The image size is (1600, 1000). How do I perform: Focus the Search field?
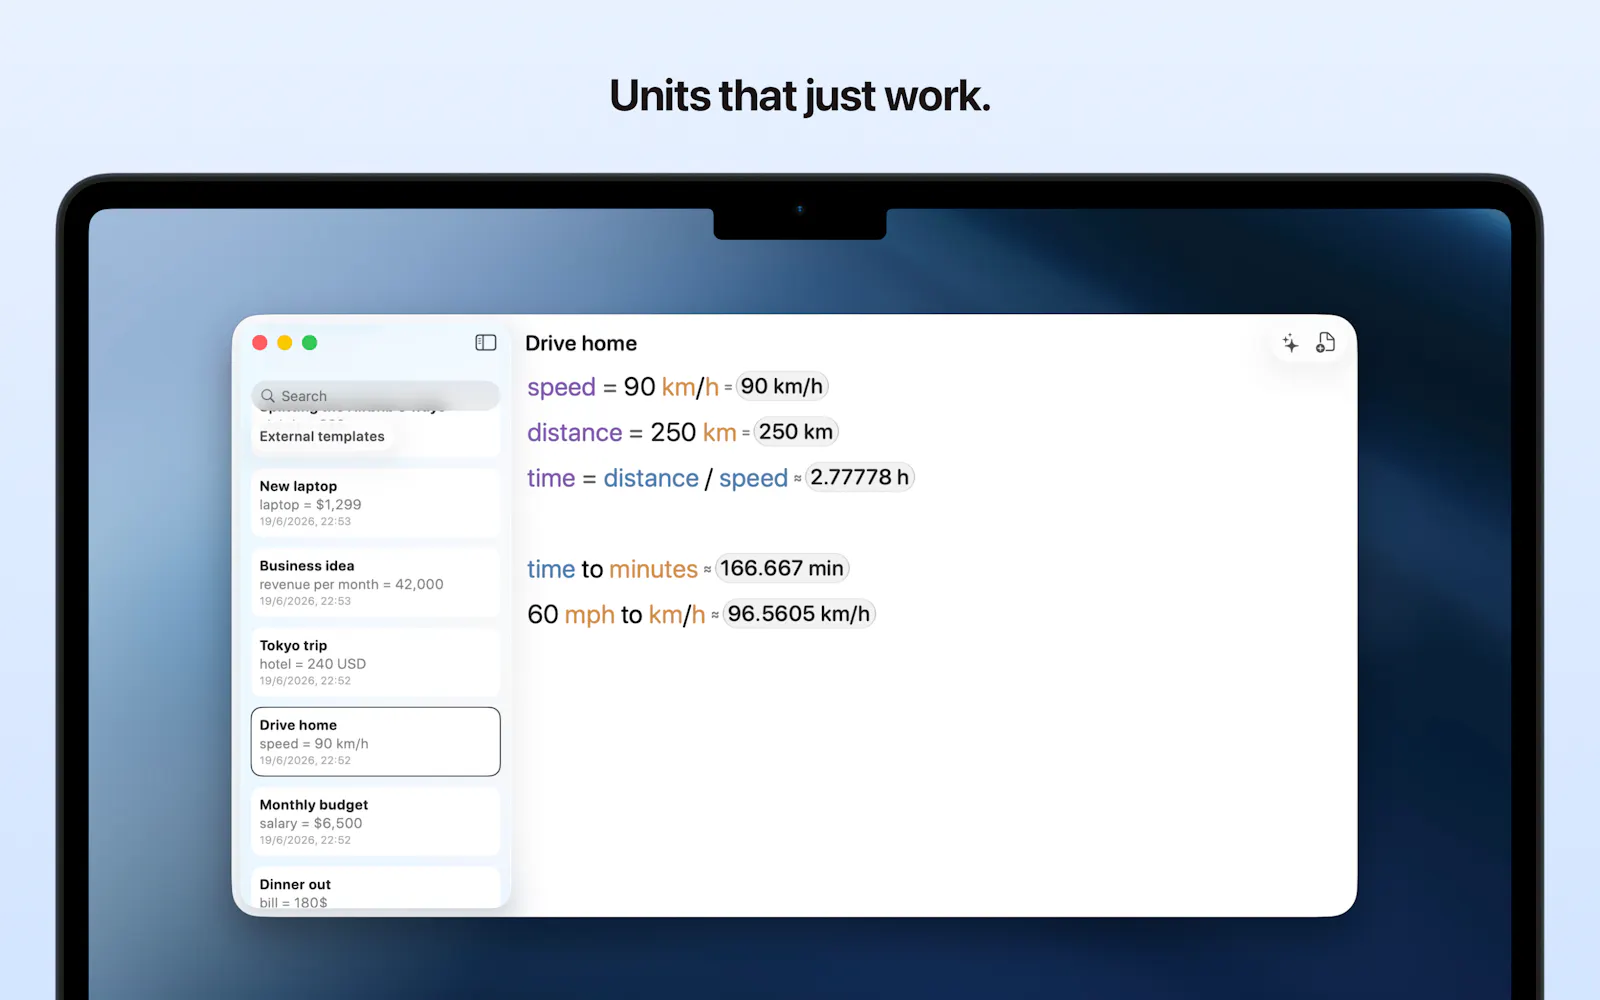coord(376,396)
